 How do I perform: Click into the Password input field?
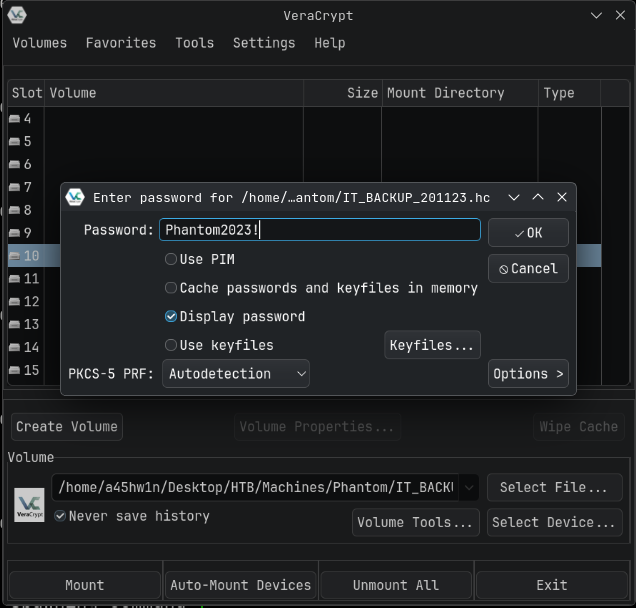click(x=320, y=230)
